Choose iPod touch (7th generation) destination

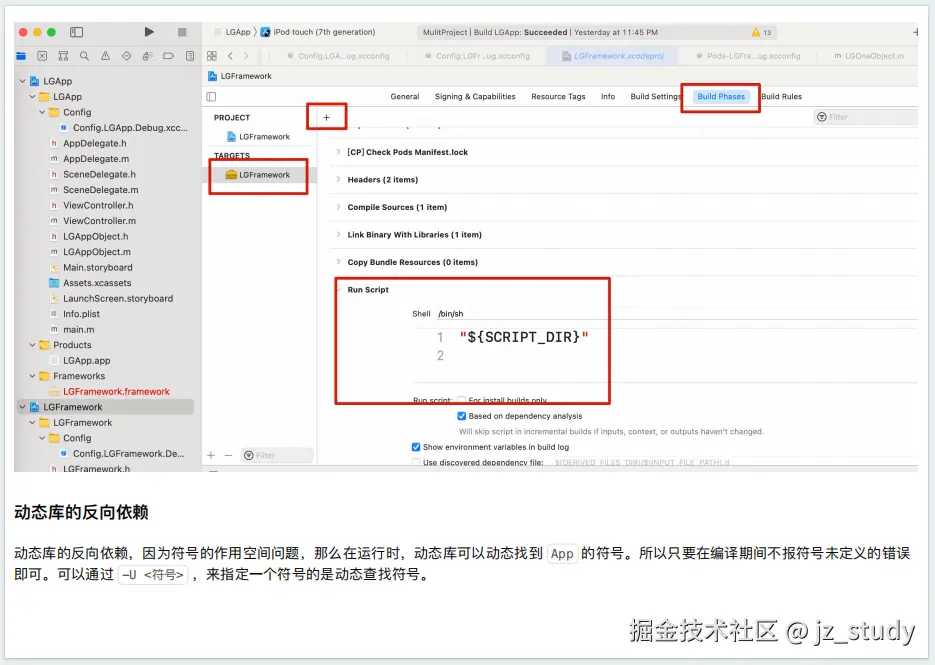click(x=318, y=32)
